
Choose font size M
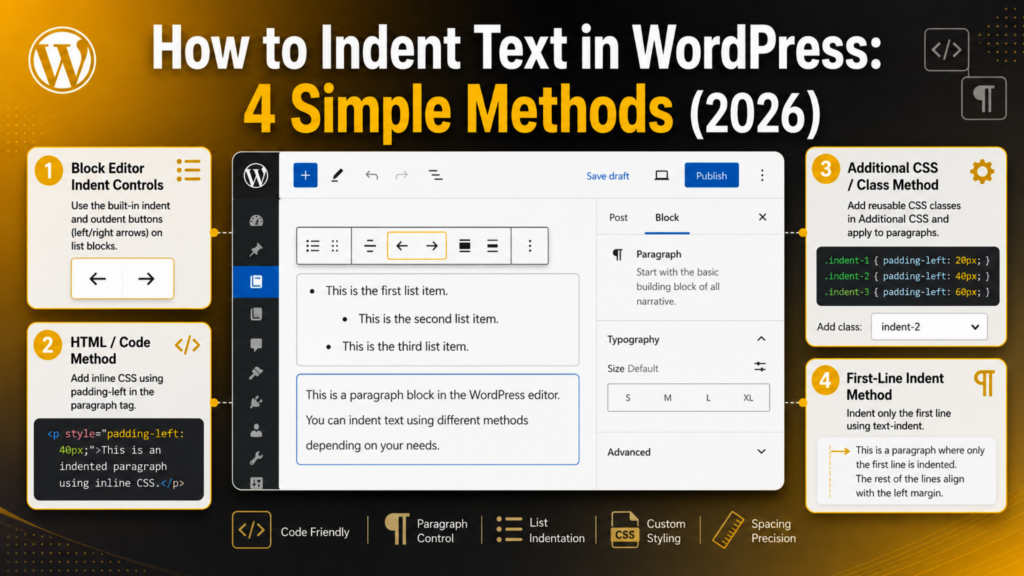click(667, 398)
